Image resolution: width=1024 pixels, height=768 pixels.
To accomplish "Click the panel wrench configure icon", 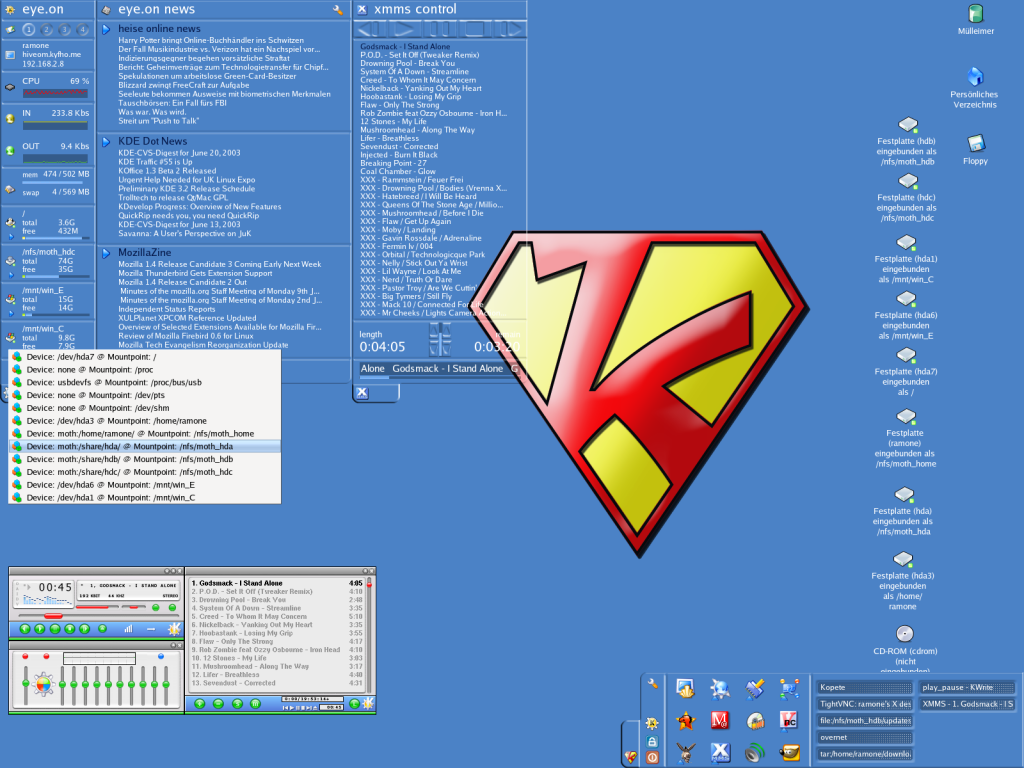I will tap(652, 683).
